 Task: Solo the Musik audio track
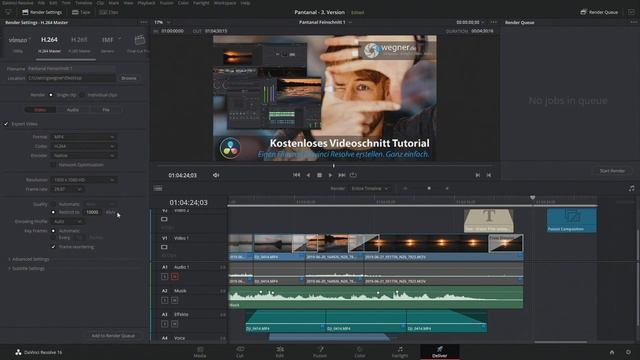(x=164, y=300)
